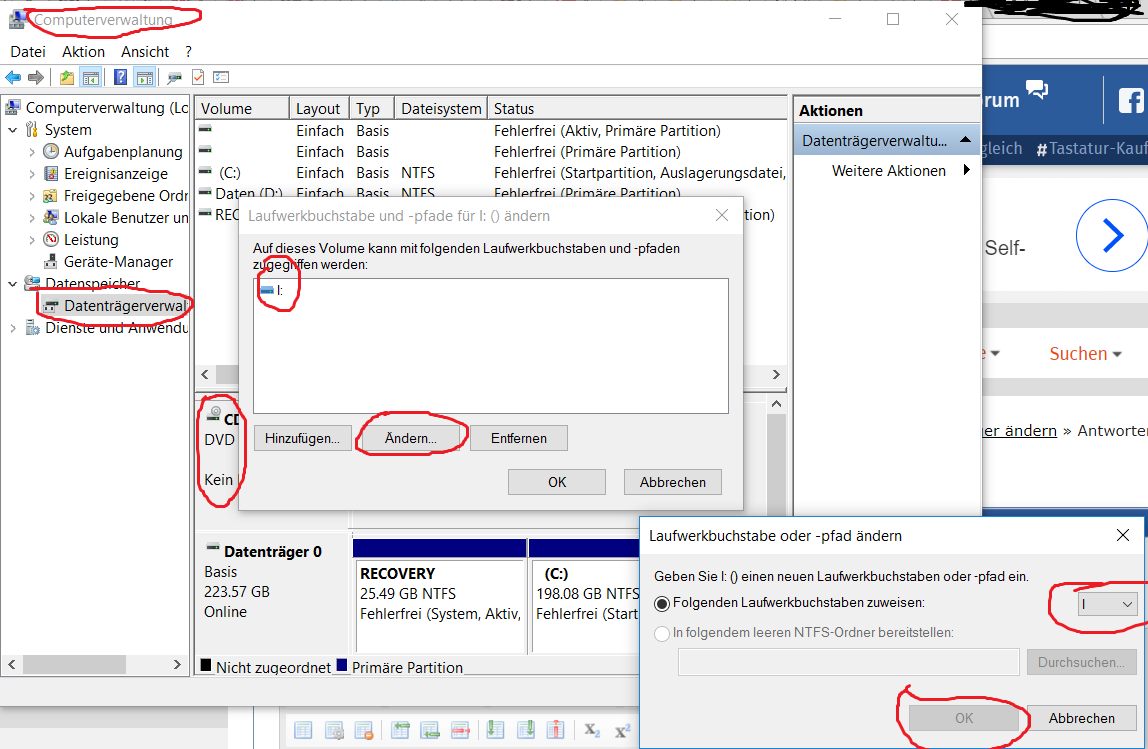Viewport: 1148px width, 749px height.
Task: Click the Status column header
Action: [x=637, y=108]
